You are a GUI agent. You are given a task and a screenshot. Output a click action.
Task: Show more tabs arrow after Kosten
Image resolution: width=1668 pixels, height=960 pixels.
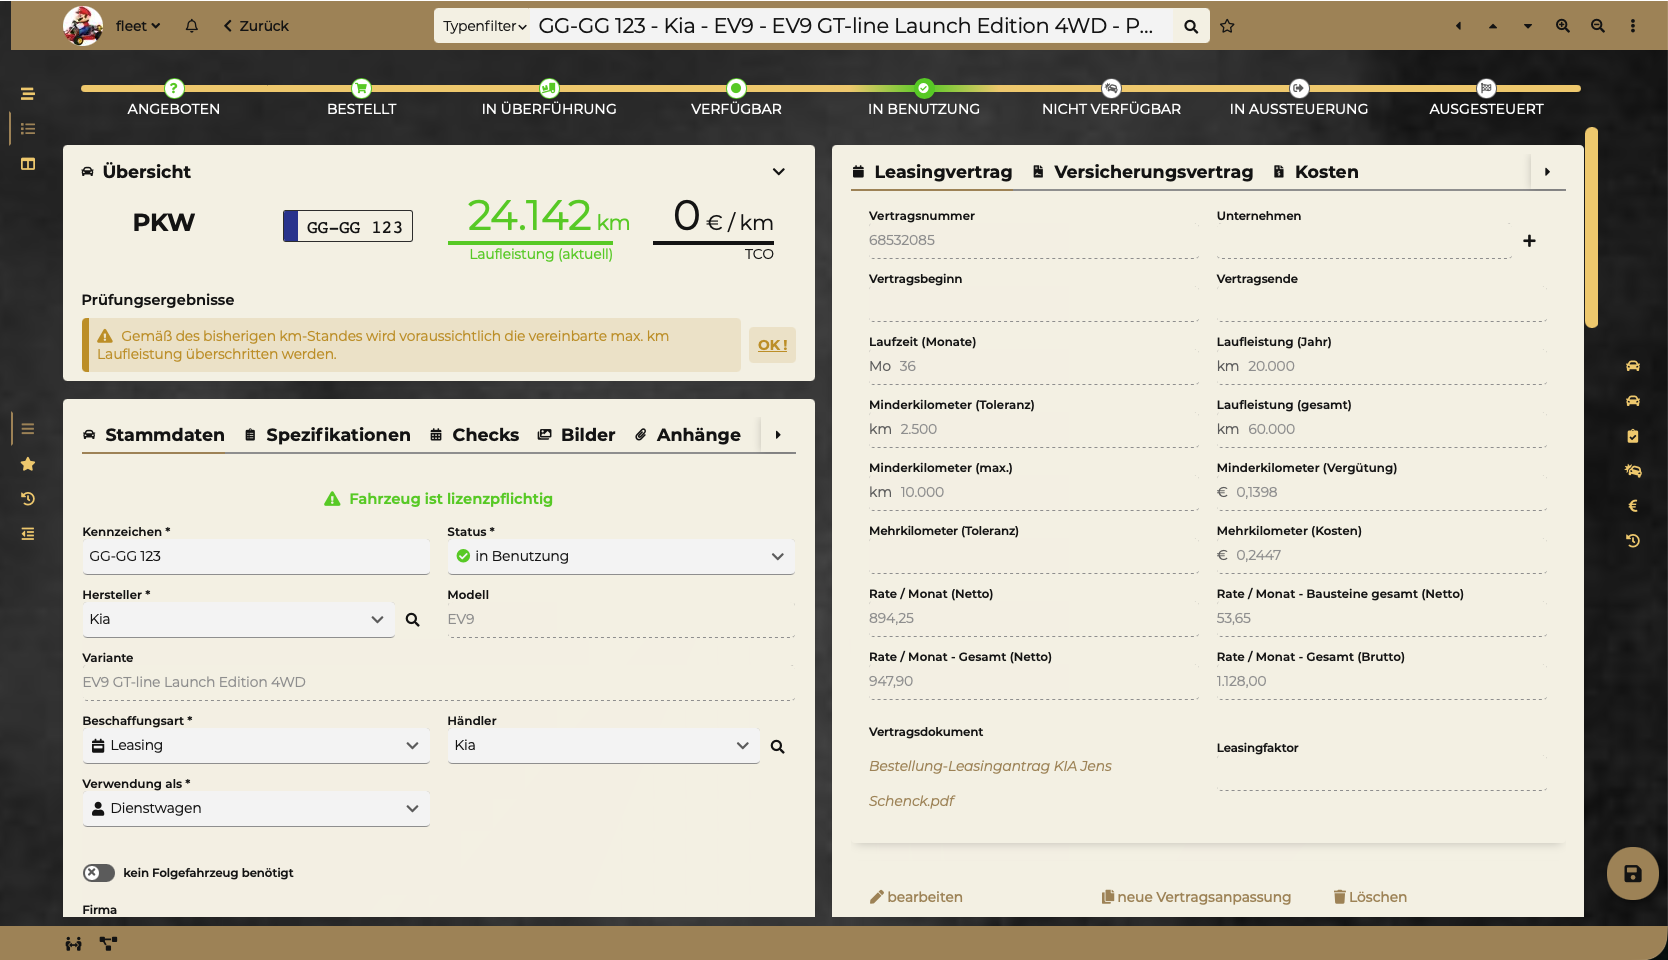[x=1547, y=172]
